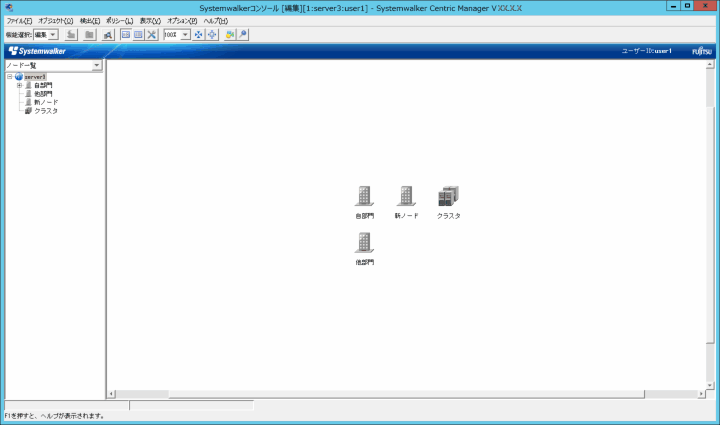Click the crossed tools toolbar icon

(152, 34)
